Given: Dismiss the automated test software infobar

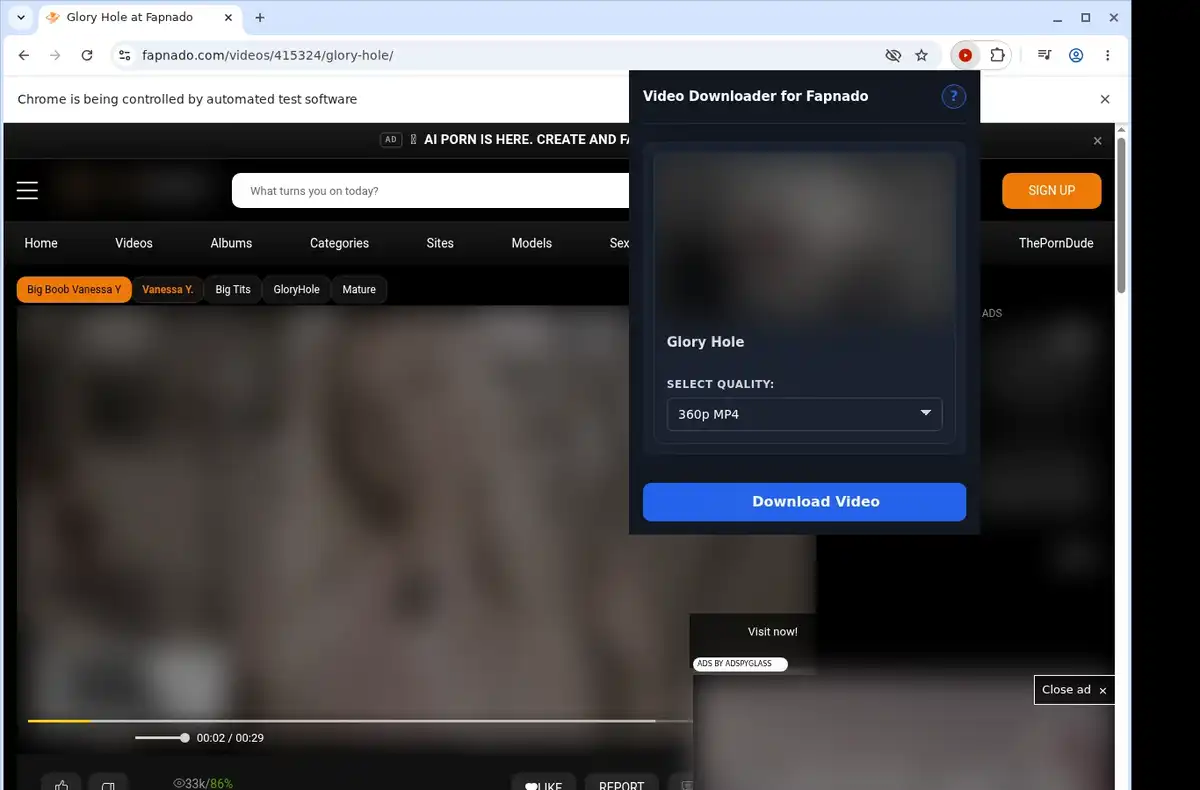Looking at the screenshot, I should tap(1105, 99).
